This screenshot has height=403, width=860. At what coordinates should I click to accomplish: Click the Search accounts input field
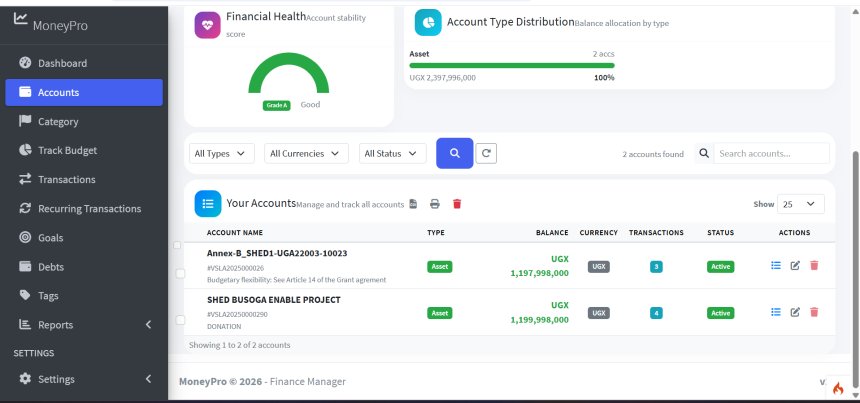tap(772, 154)
